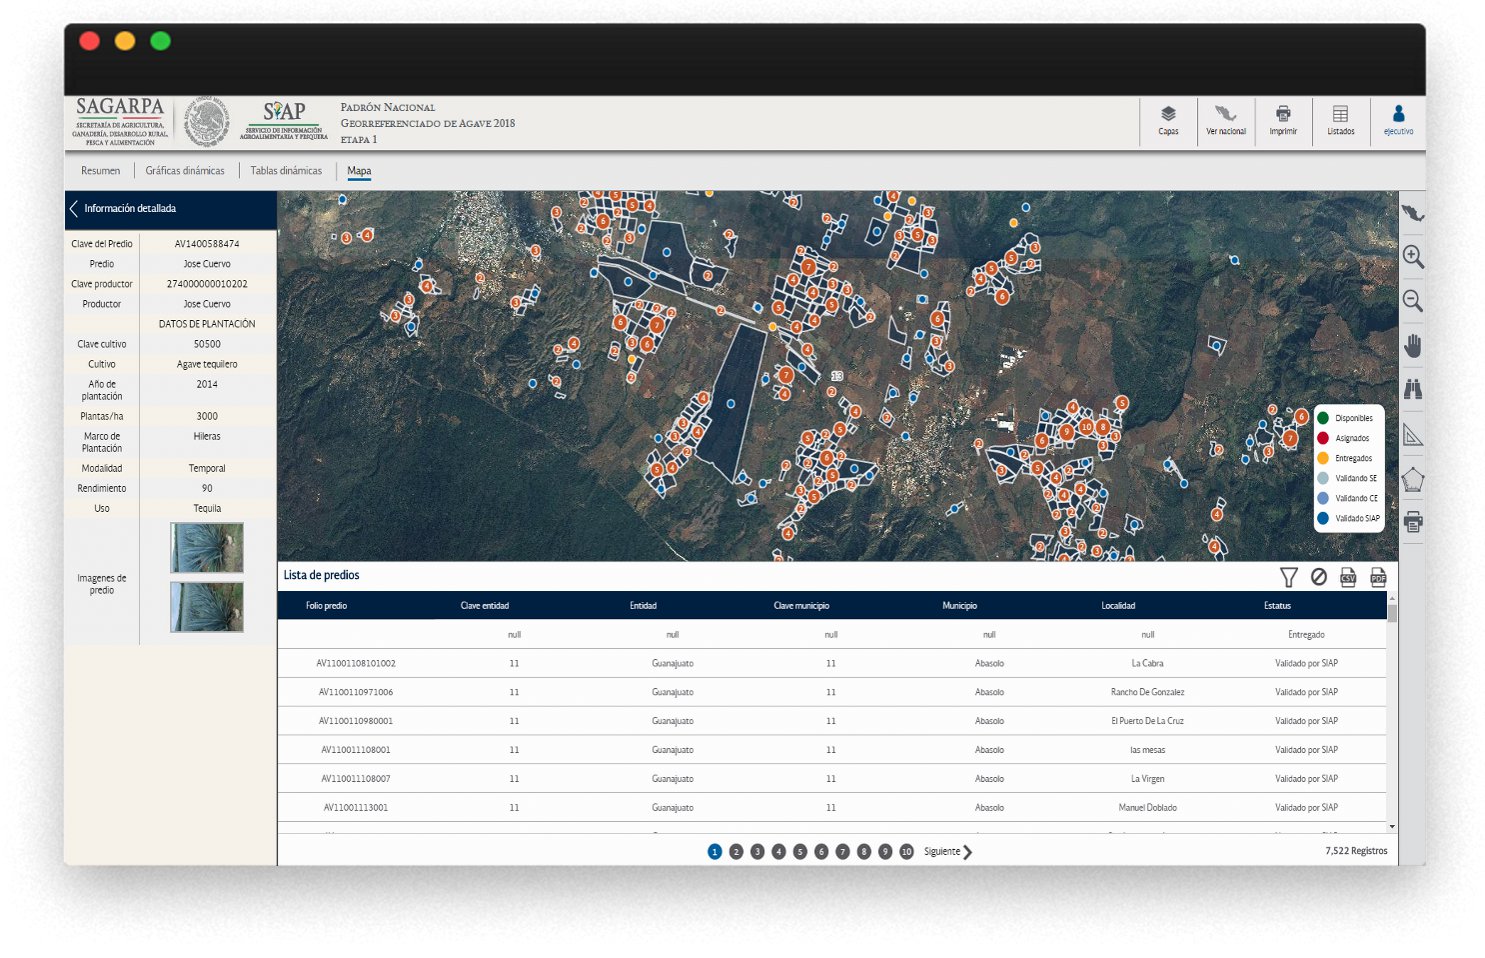
Task: Open the Capas layers menu
Action: pyautogui.click(x=1168, y=120)
